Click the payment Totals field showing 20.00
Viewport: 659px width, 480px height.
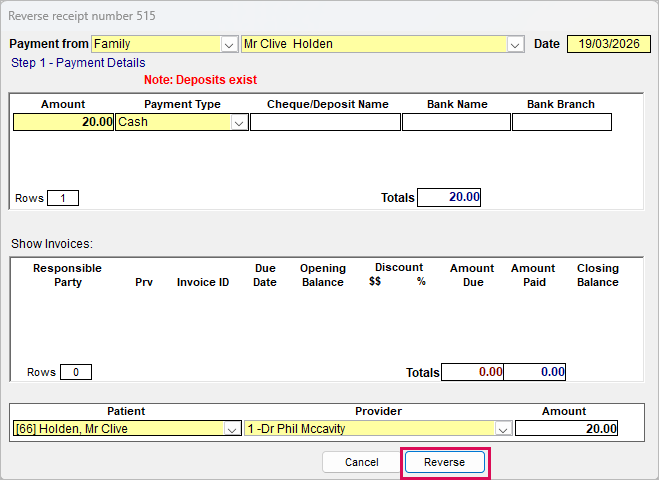pos(449,197)
